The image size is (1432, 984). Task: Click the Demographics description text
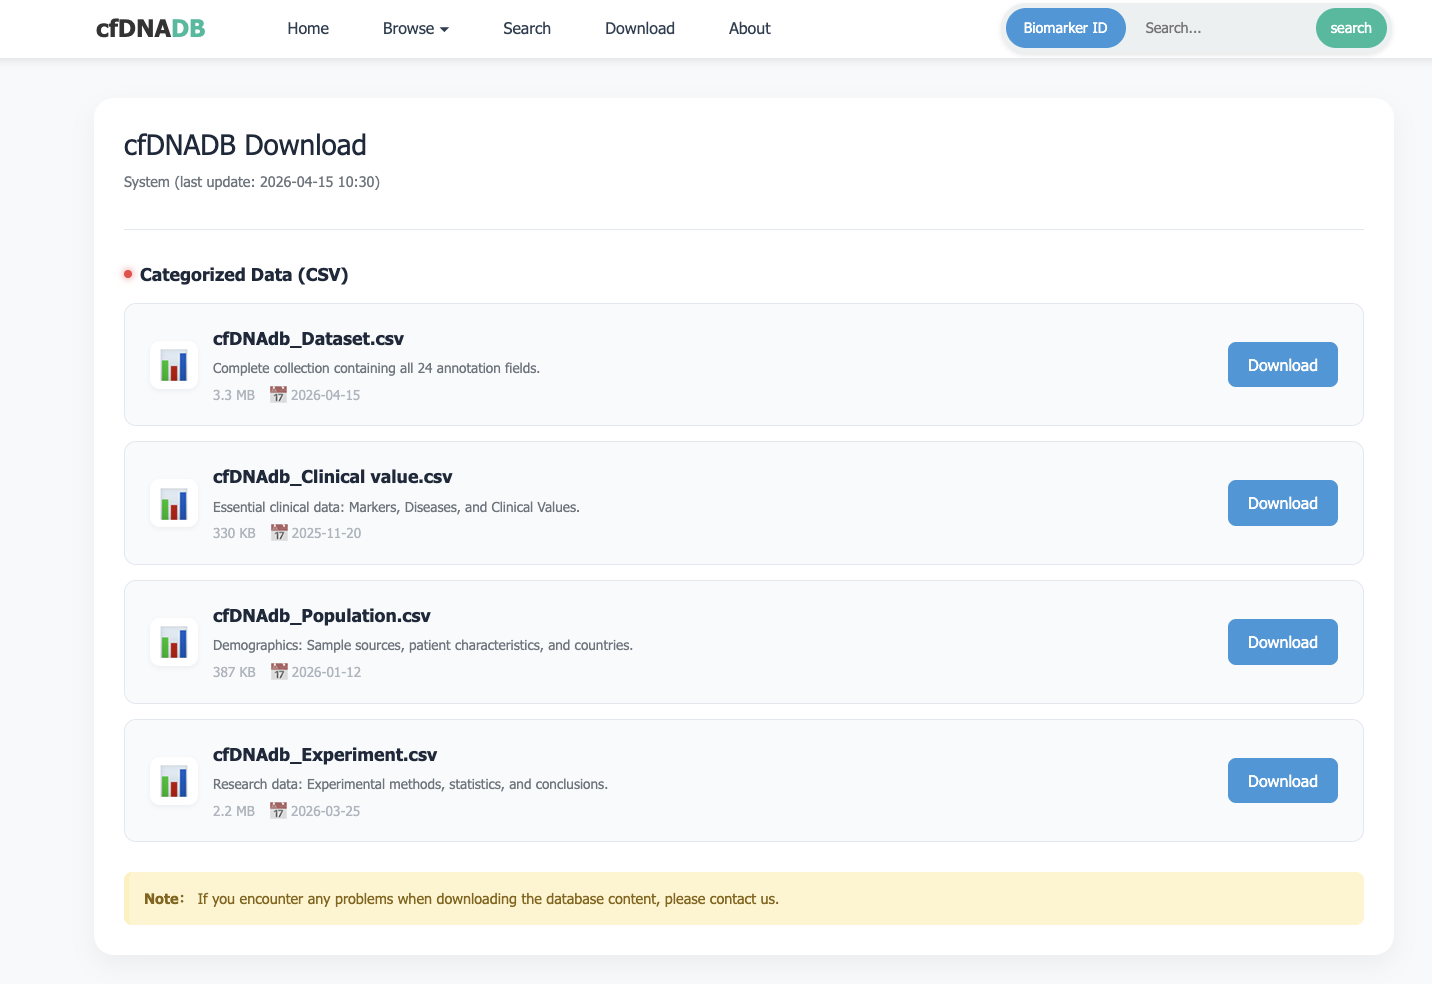tap(423, 645)
